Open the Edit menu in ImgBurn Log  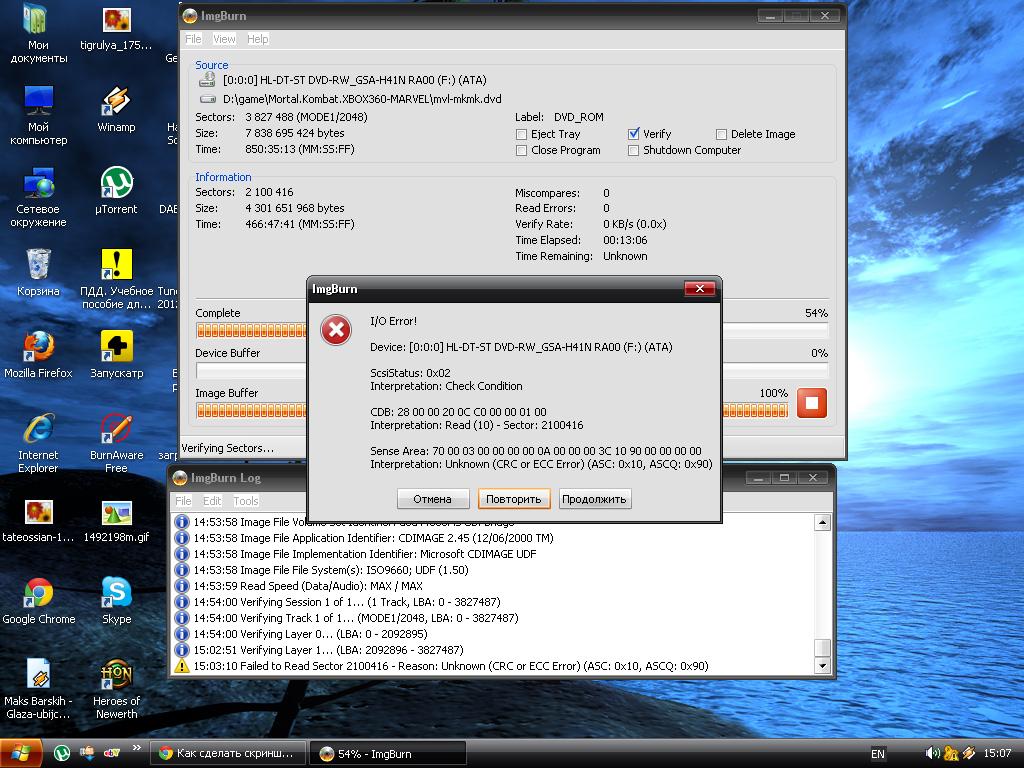212,501
